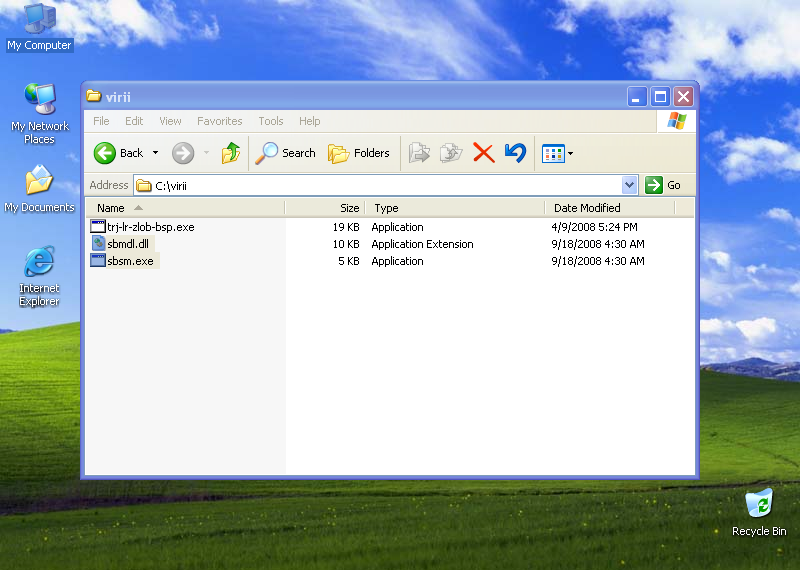The width and height of the screenshot is (800, 570).
Task: Expand the Address bar dropdown arrow
Action: click(629, 185)
